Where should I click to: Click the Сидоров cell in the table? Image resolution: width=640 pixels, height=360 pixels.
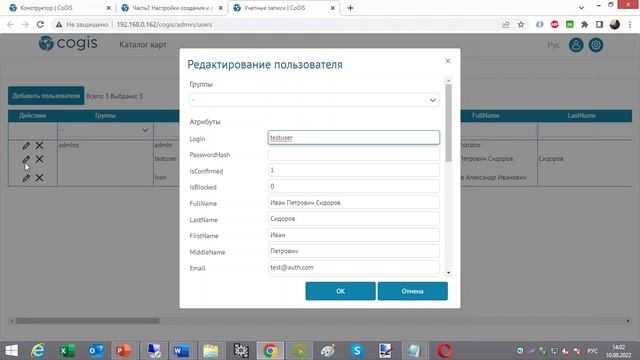(551, 158)
